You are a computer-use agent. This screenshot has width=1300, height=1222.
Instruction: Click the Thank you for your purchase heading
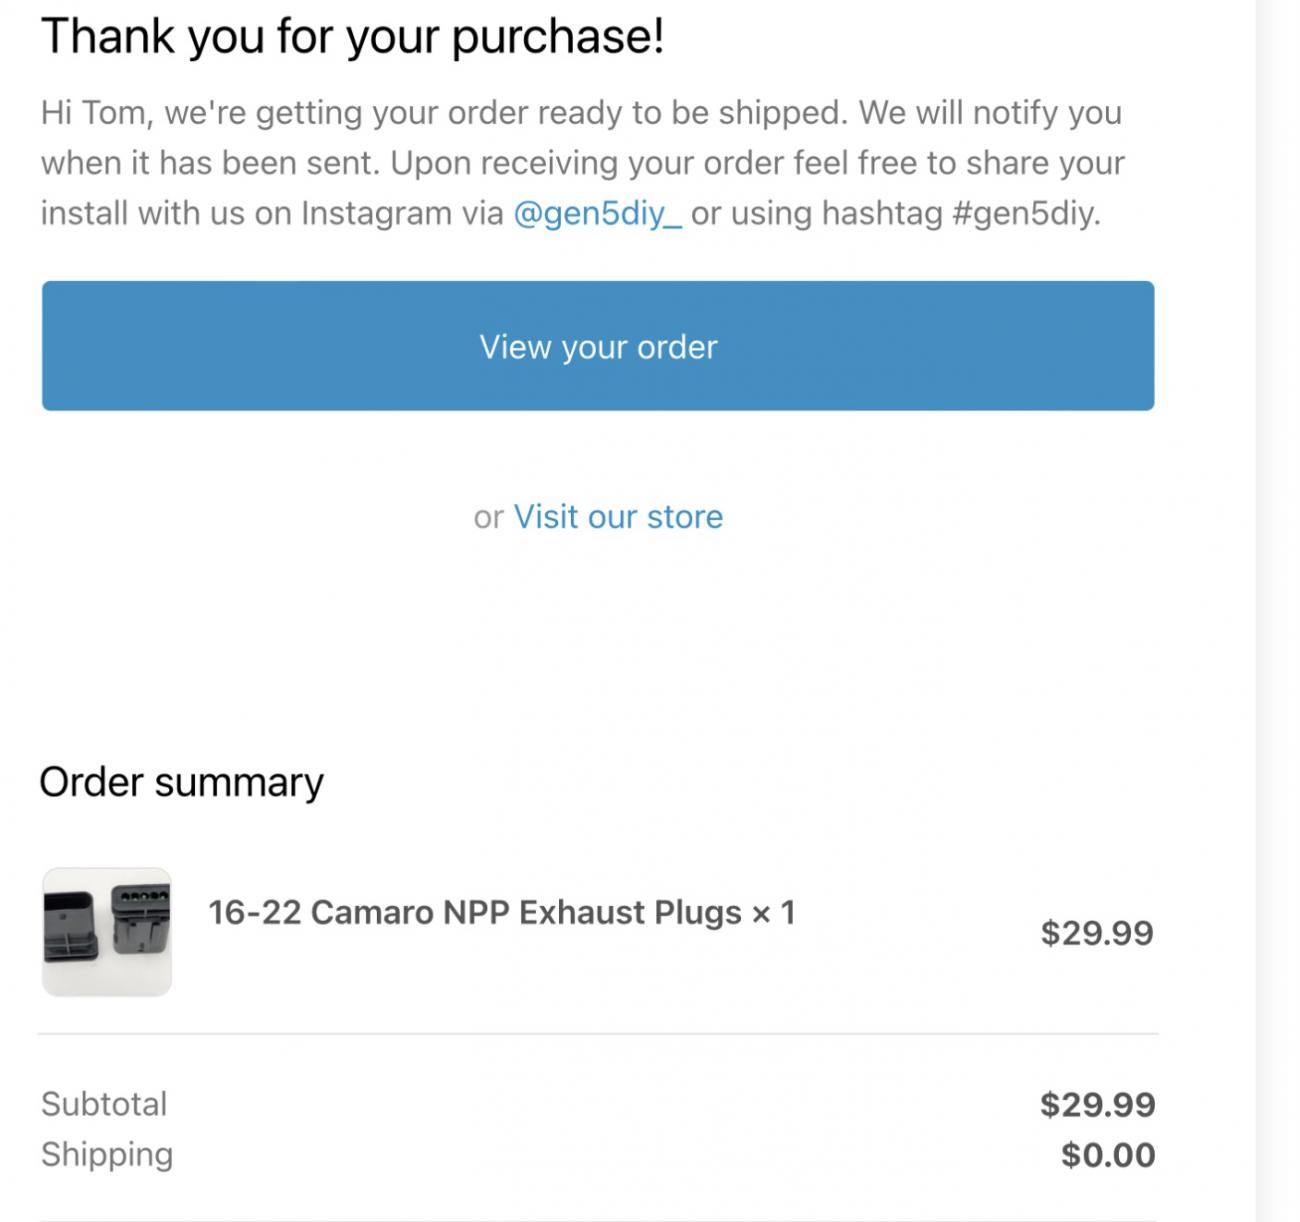(x=352, y=37)
